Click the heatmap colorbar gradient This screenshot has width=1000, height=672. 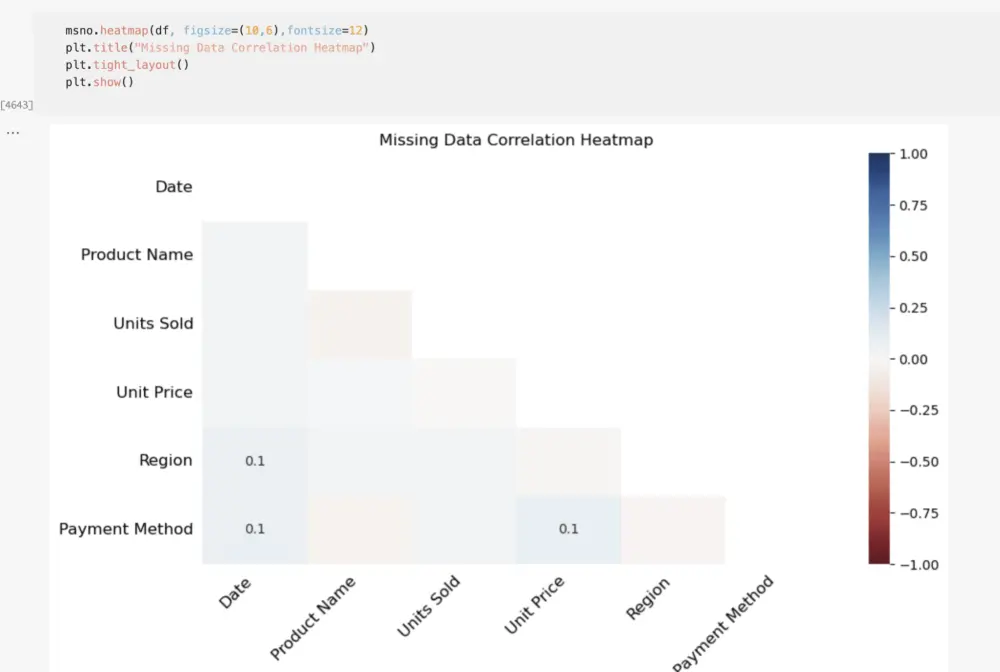879,358
